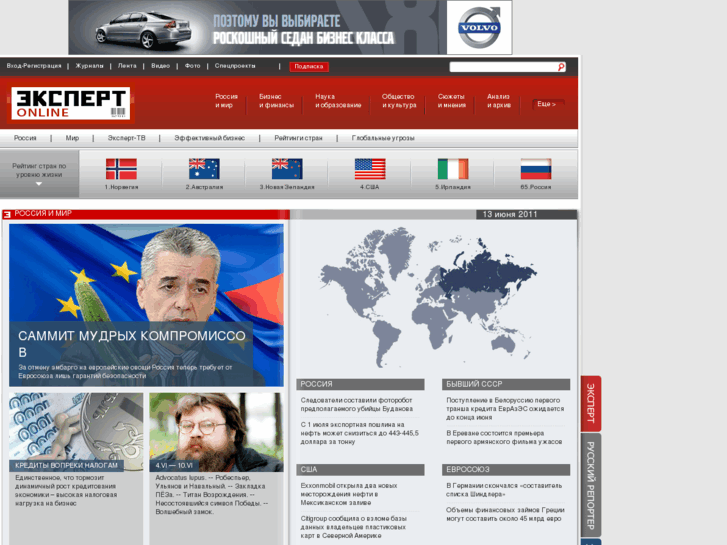Select Россия submenu item
The height and width of the screenshot is (545, 727).
pyautogui.click(x=25, y=138)
